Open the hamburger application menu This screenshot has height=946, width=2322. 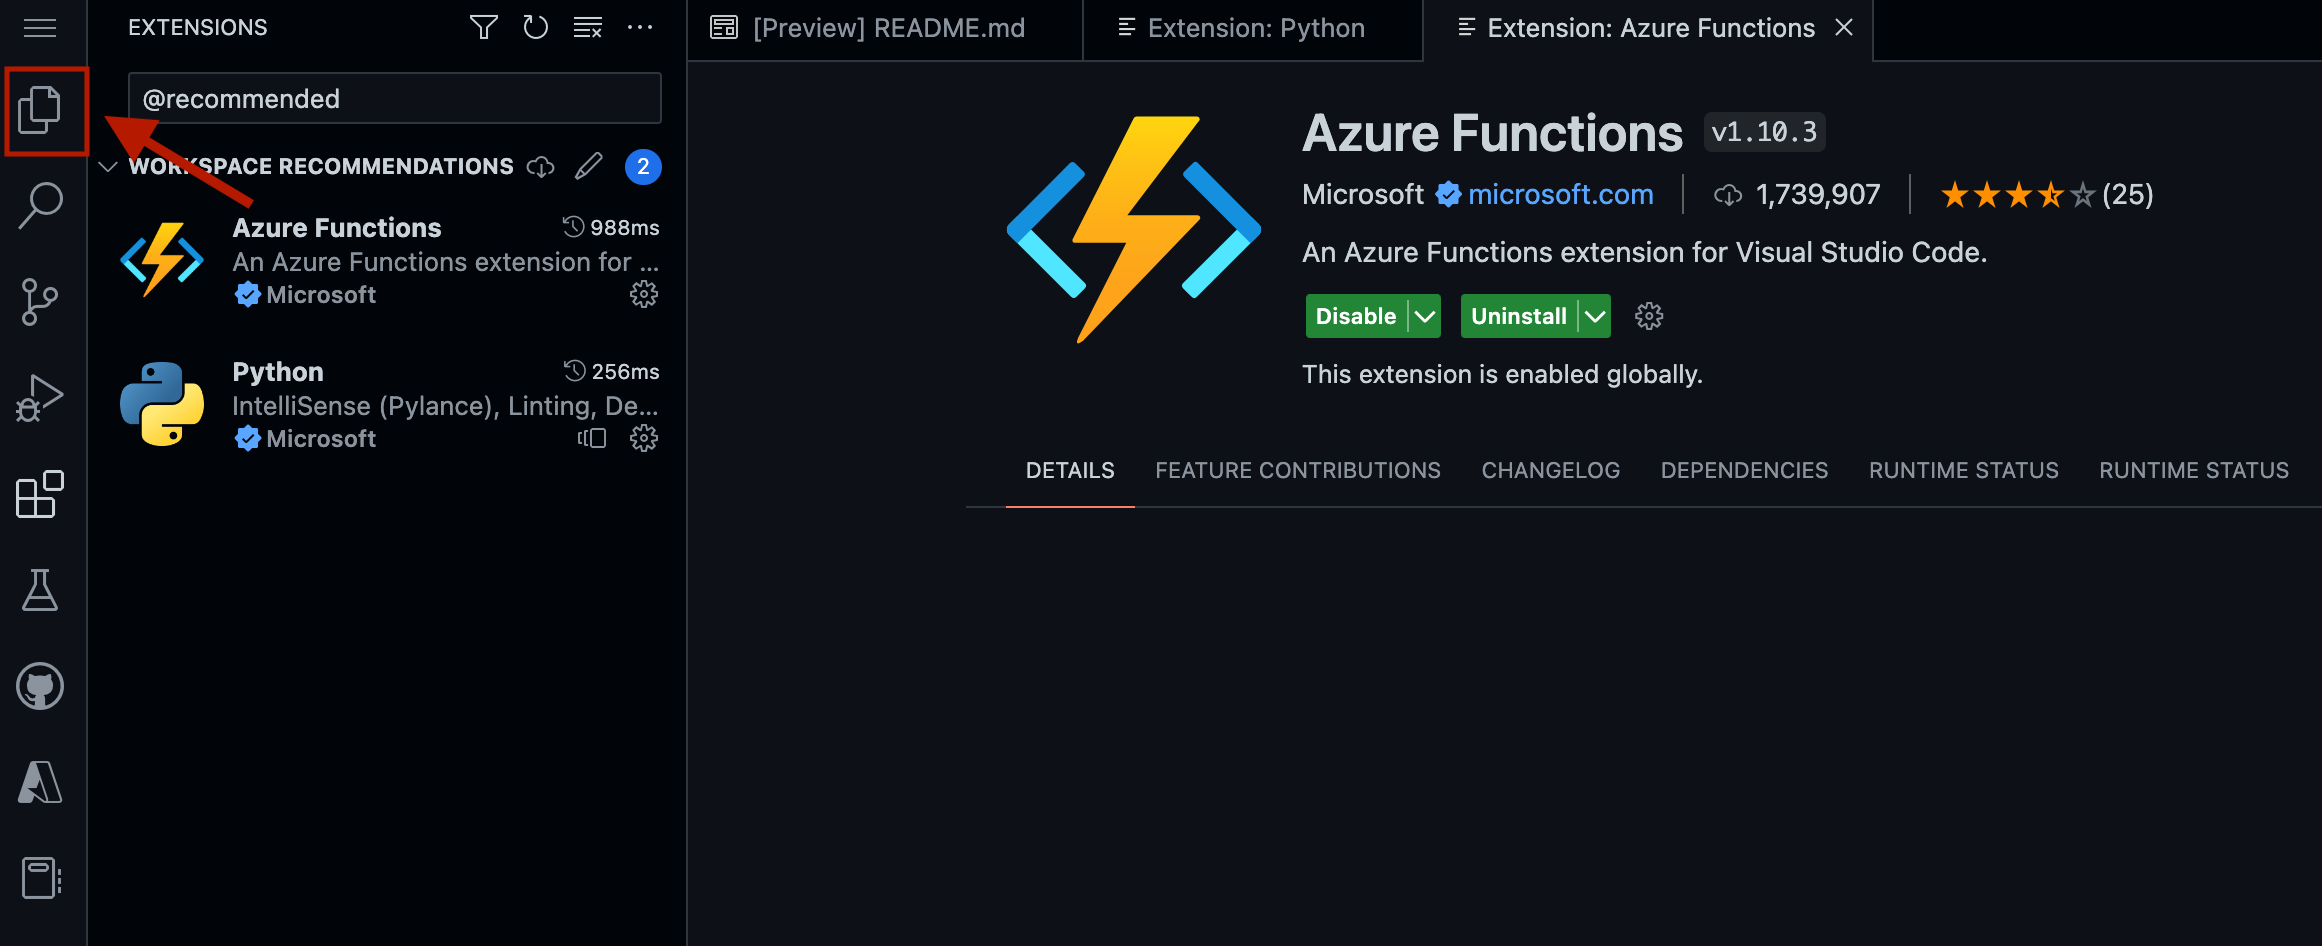click(x=40, y=28)
